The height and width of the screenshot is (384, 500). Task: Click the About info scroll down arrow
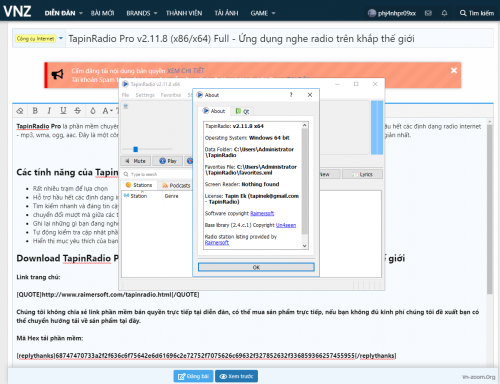tap(304, 246)
